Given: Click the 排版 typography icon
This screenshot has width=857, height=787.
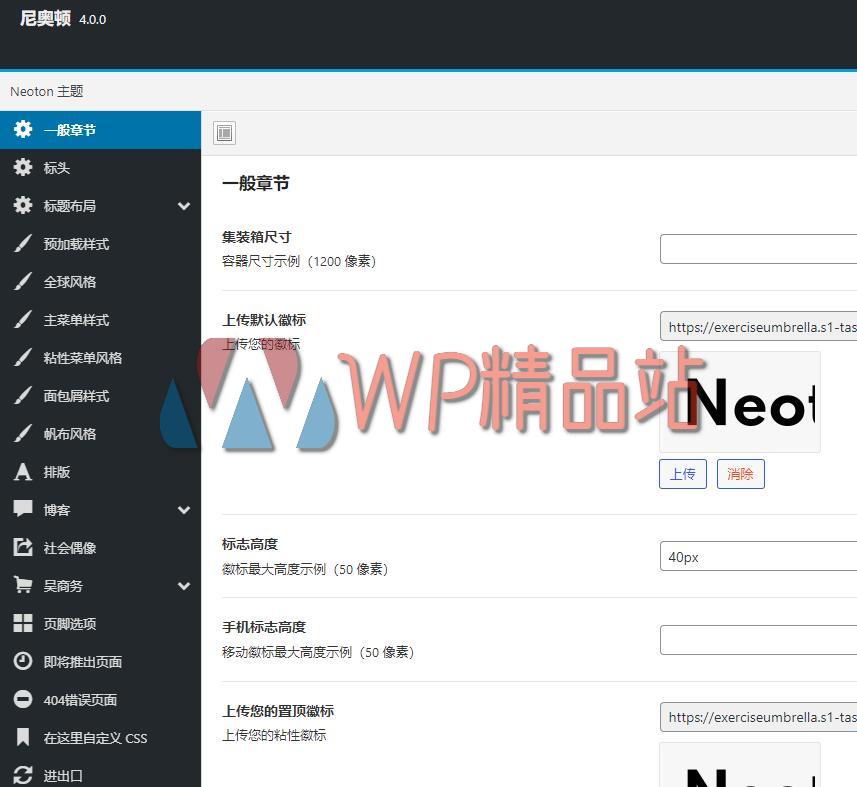Looking at the screenshot, I should [x=22, y=471].
